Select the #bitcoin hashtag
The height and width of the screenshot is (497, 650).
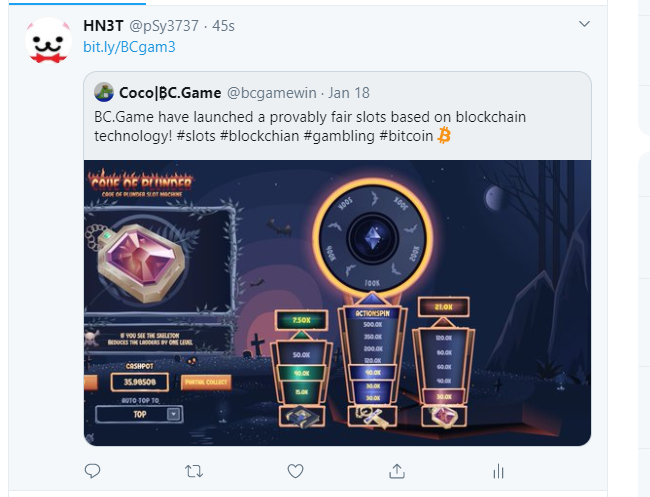[406, 136]
